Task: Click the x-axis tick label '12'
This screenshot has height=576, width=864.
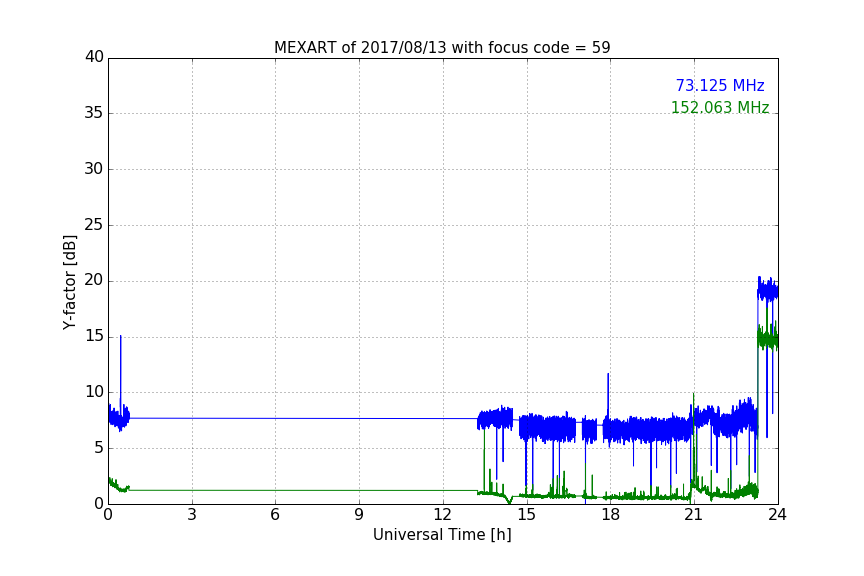Action: tap(442, 515)
